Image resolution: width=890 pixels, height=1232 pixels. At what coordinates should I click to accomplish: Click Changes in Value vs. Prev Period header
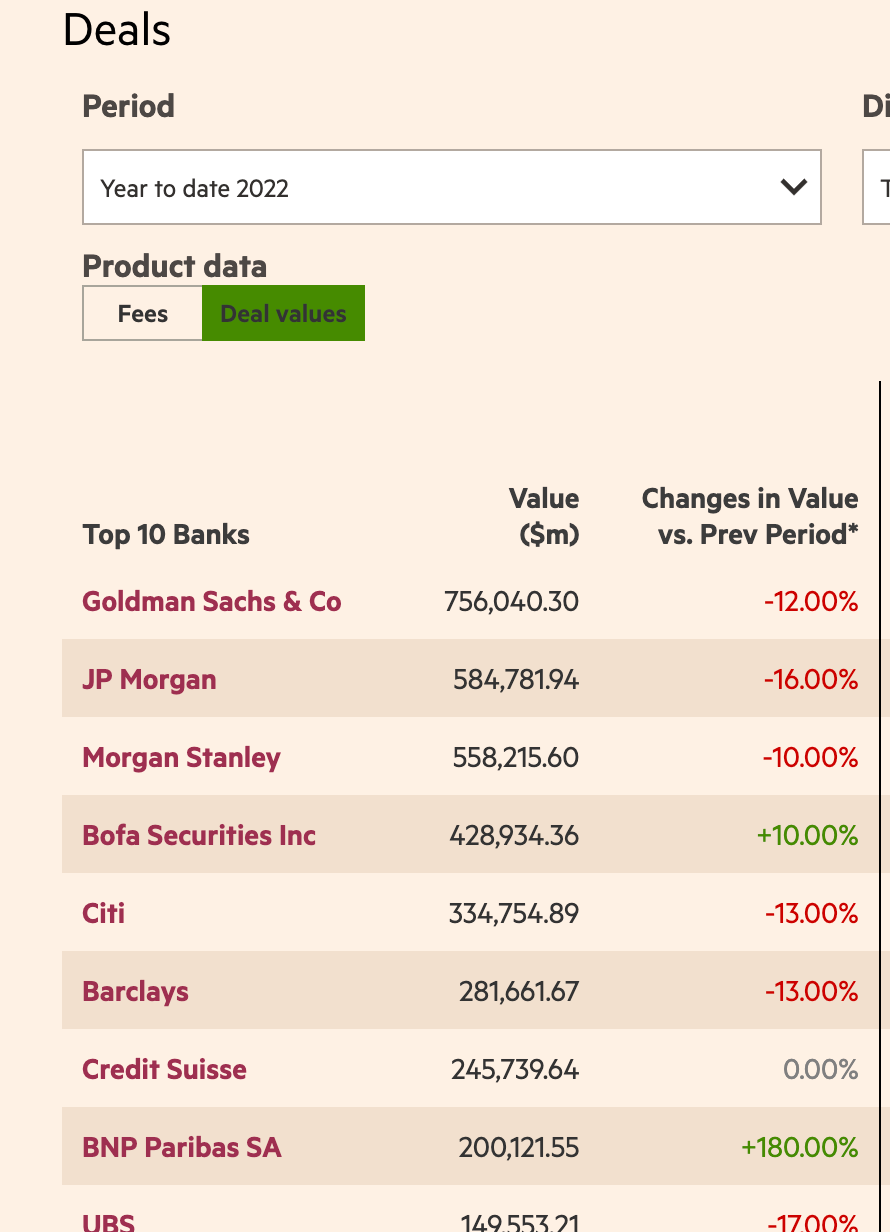[x=750, y=516]
